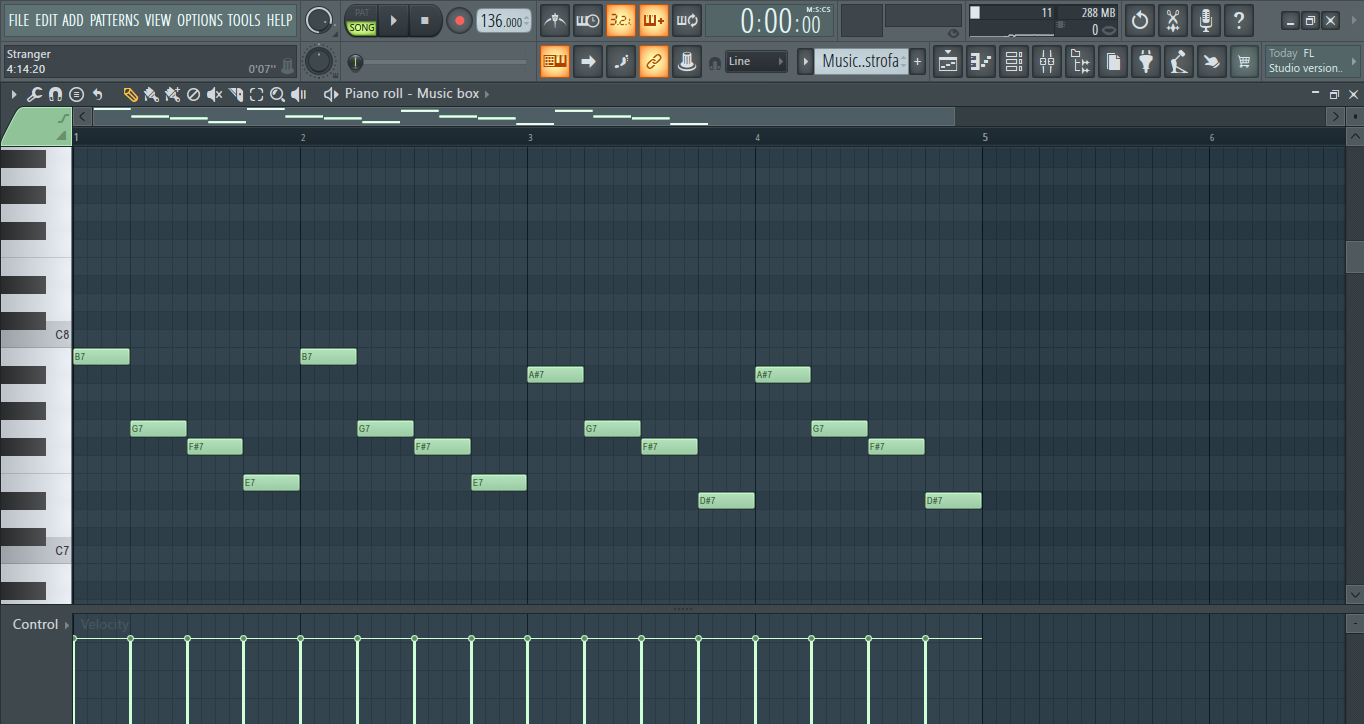Toggle the link chain button

pos(653,62)
